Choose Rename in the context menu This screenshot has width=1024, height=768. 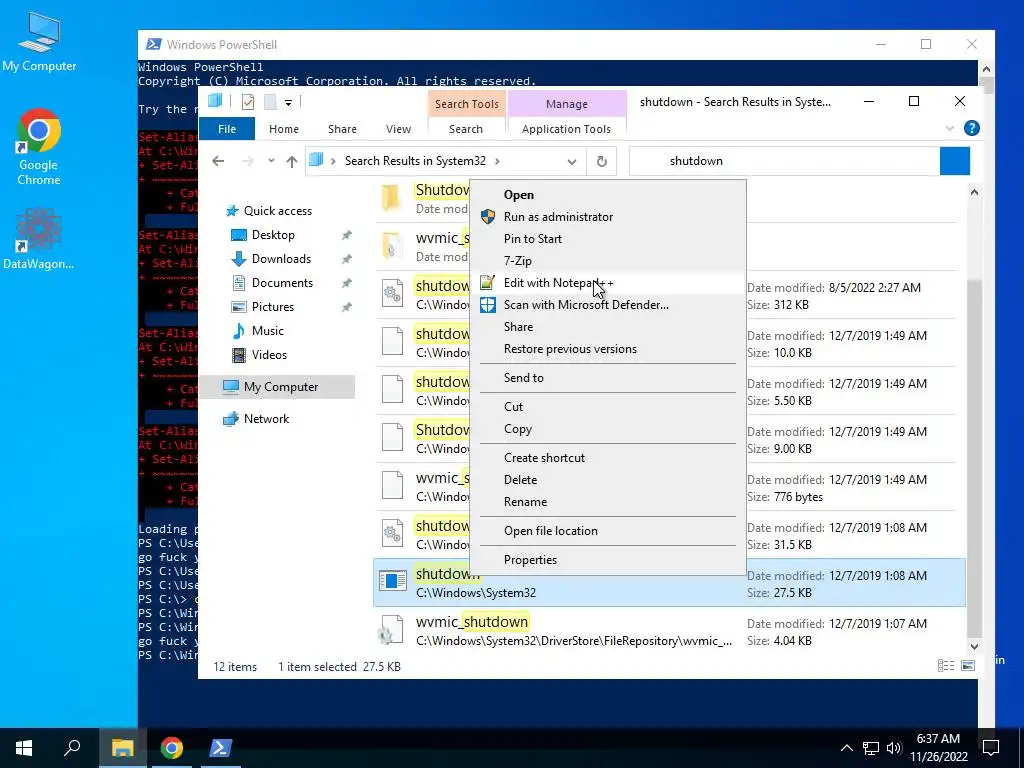click(608, 502)
